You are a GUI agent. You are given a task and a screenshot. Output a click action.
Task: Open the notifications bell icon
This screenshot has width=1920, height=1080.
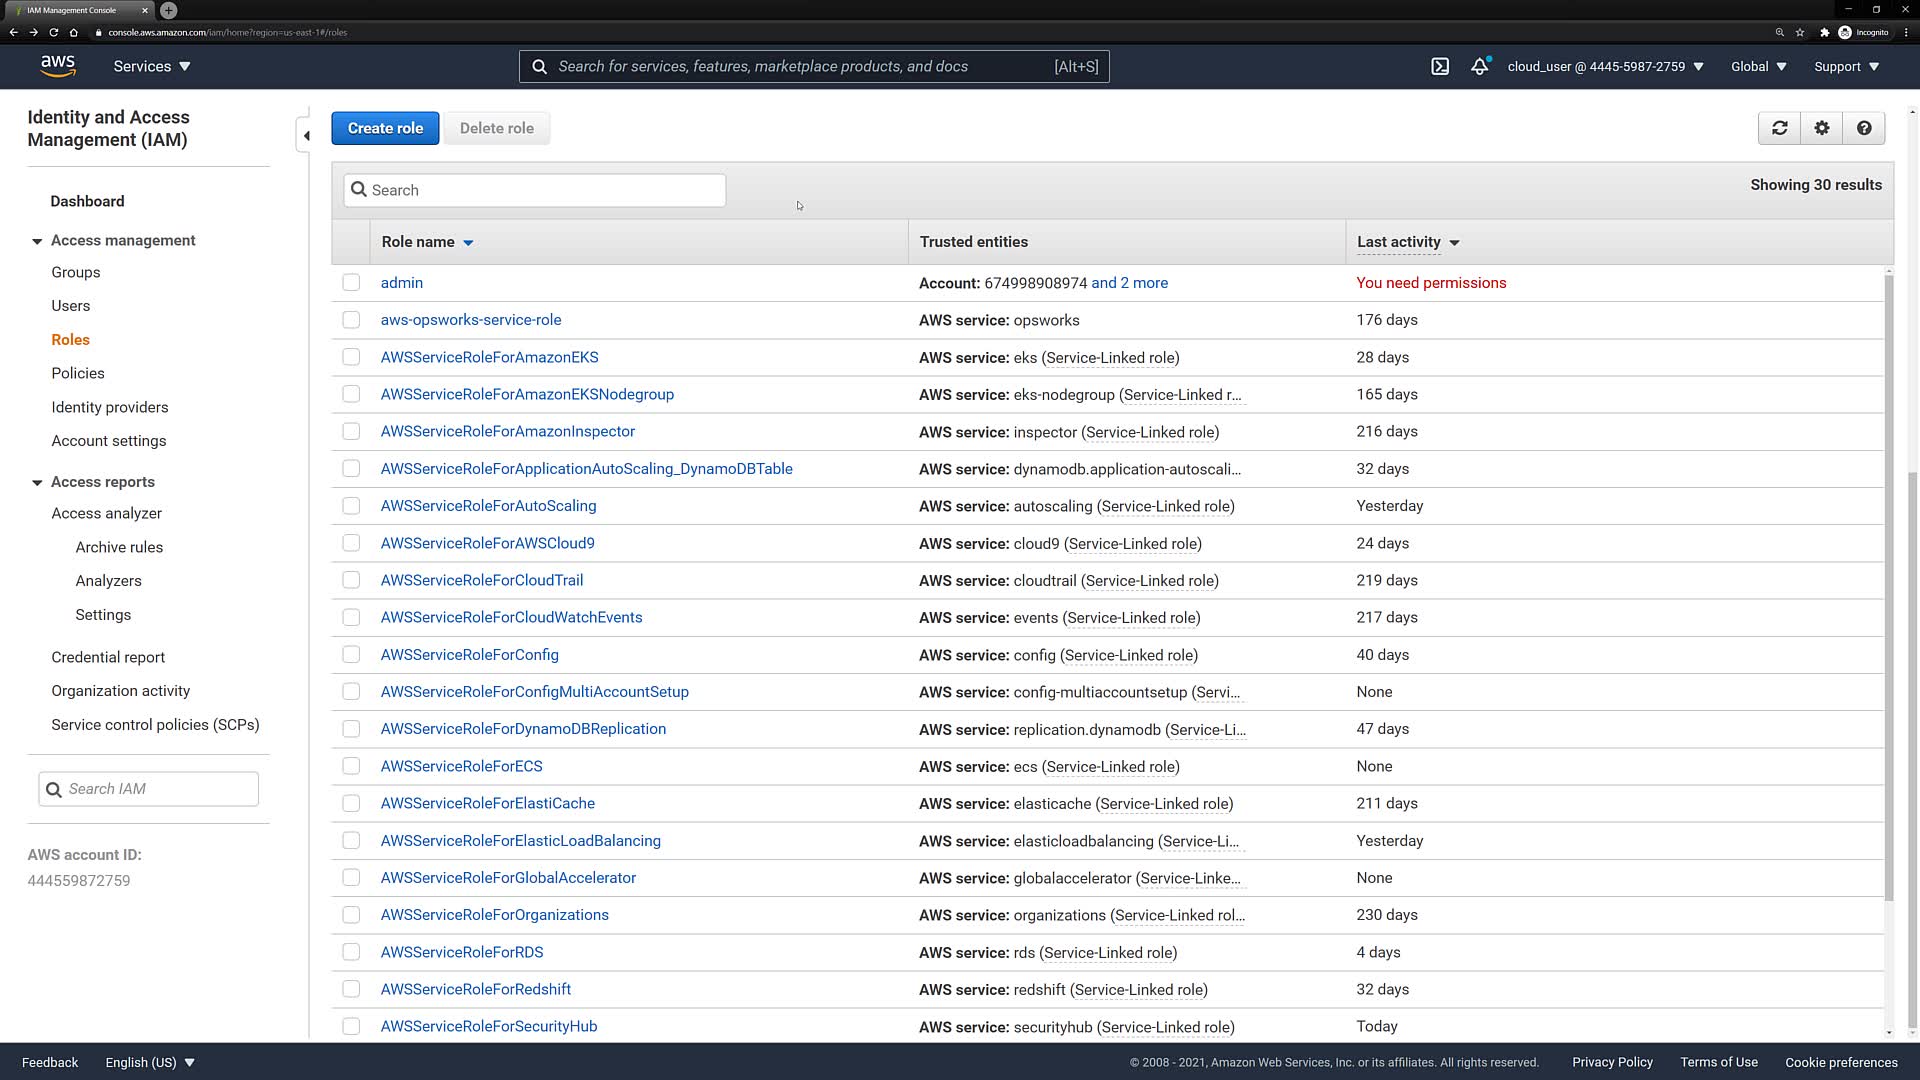pyautogui.click(x=1479, y=67)
